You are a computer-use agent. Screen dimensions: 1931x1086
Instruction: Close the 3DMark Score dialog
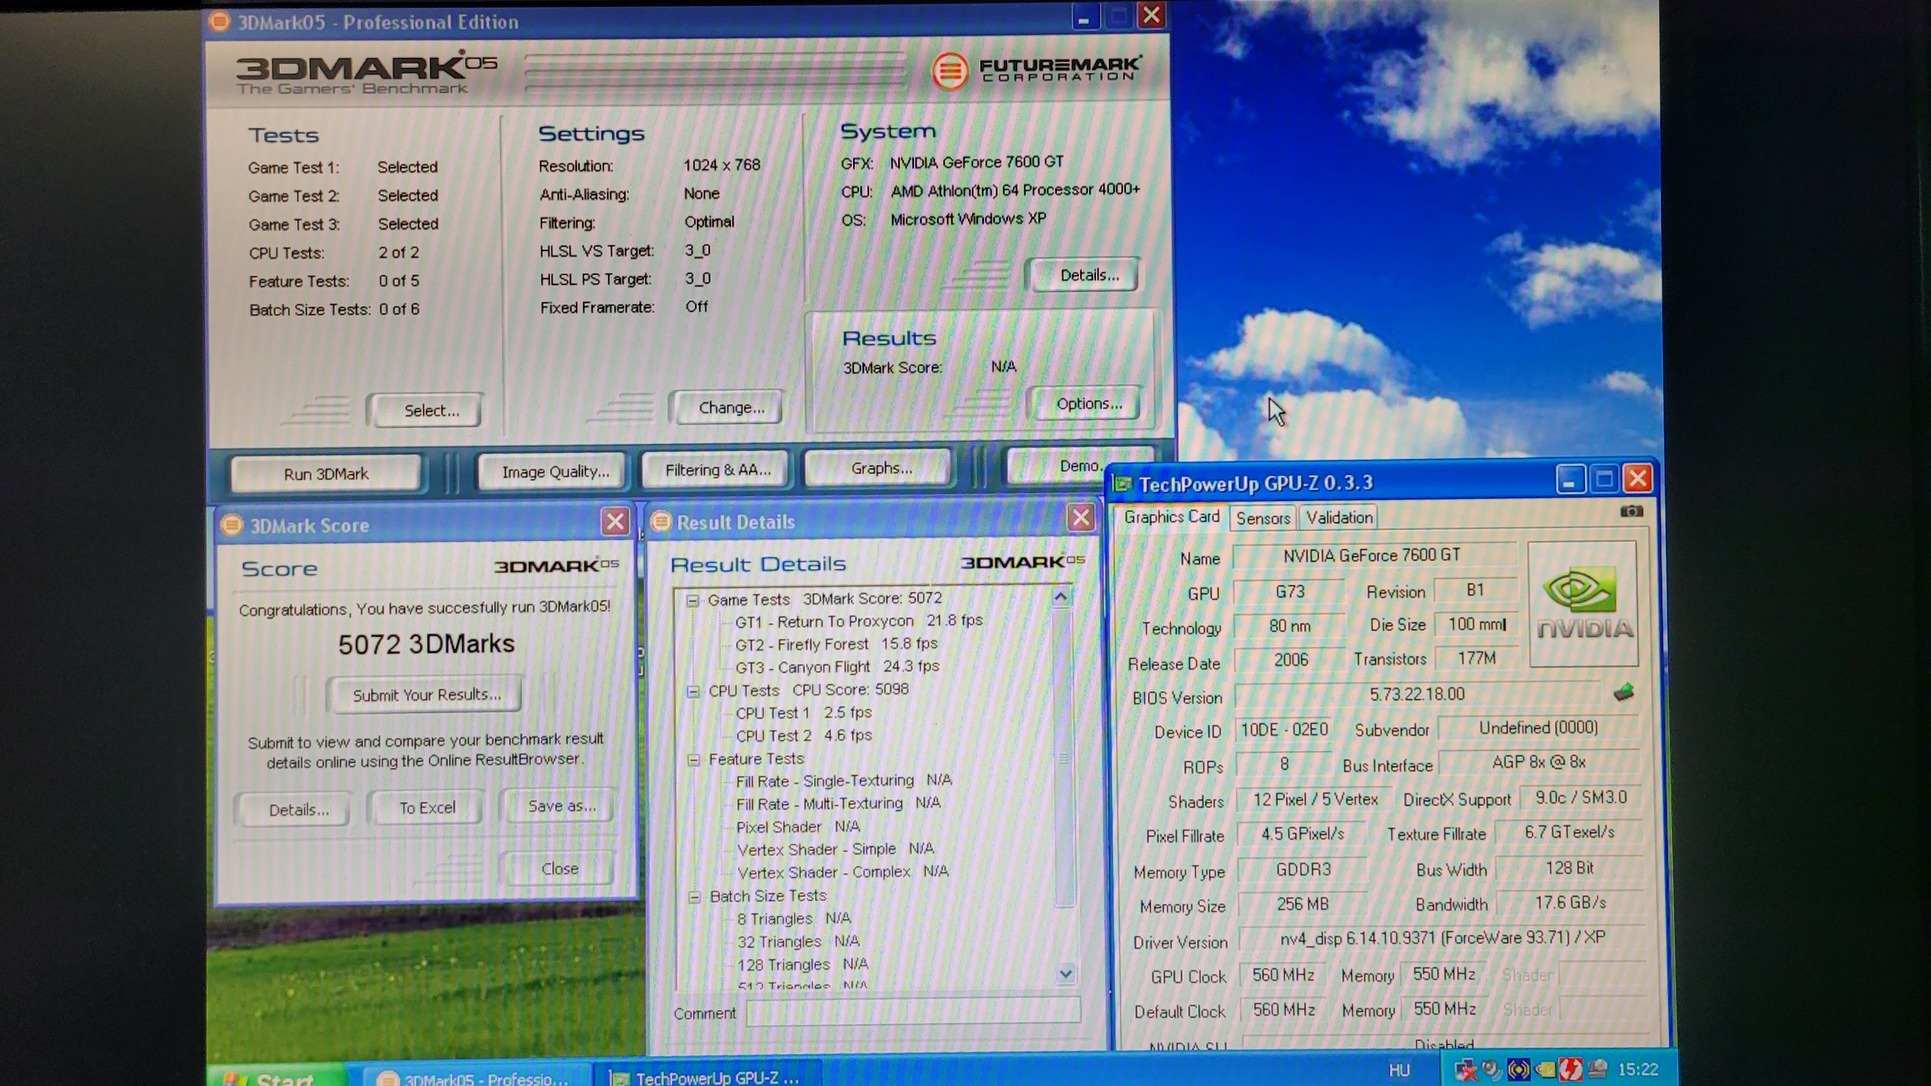tap(615, 521)
